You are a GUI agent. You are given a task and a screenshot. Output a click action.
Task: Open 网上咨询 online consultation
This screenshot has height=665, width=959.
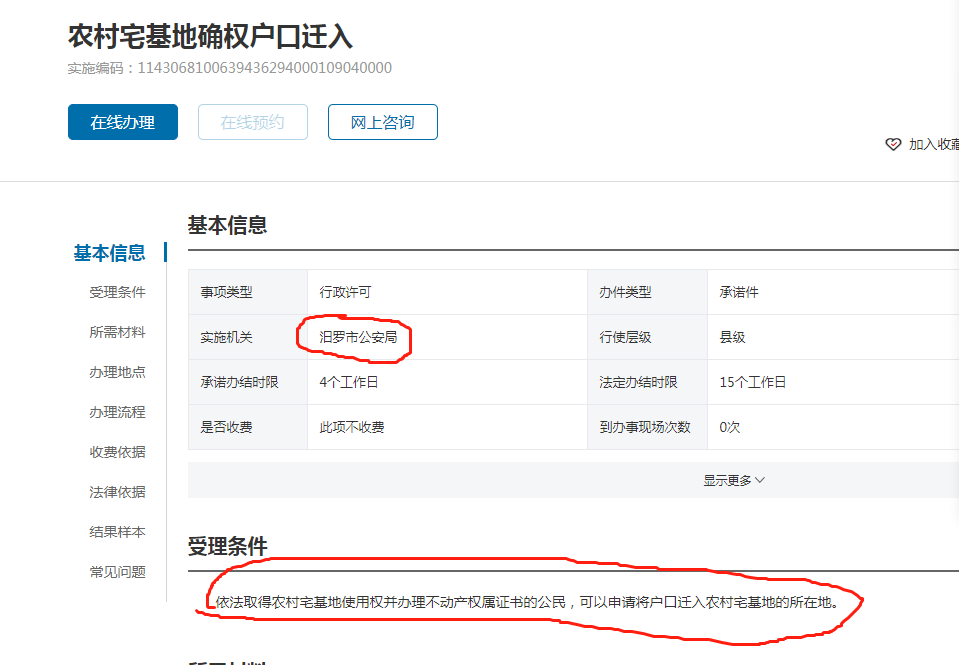[x=382, y=122]
